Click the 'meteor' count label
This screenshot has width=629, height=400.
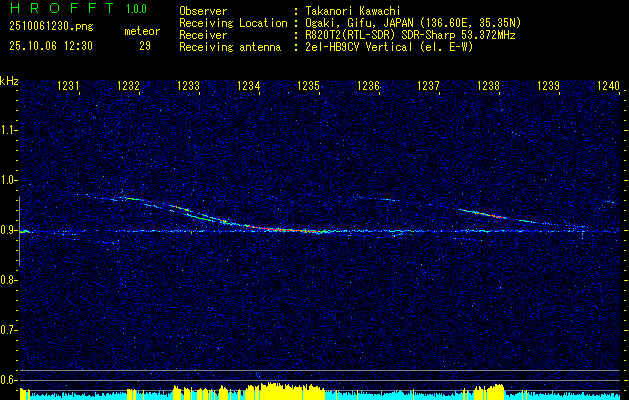(x=142, y=31)
